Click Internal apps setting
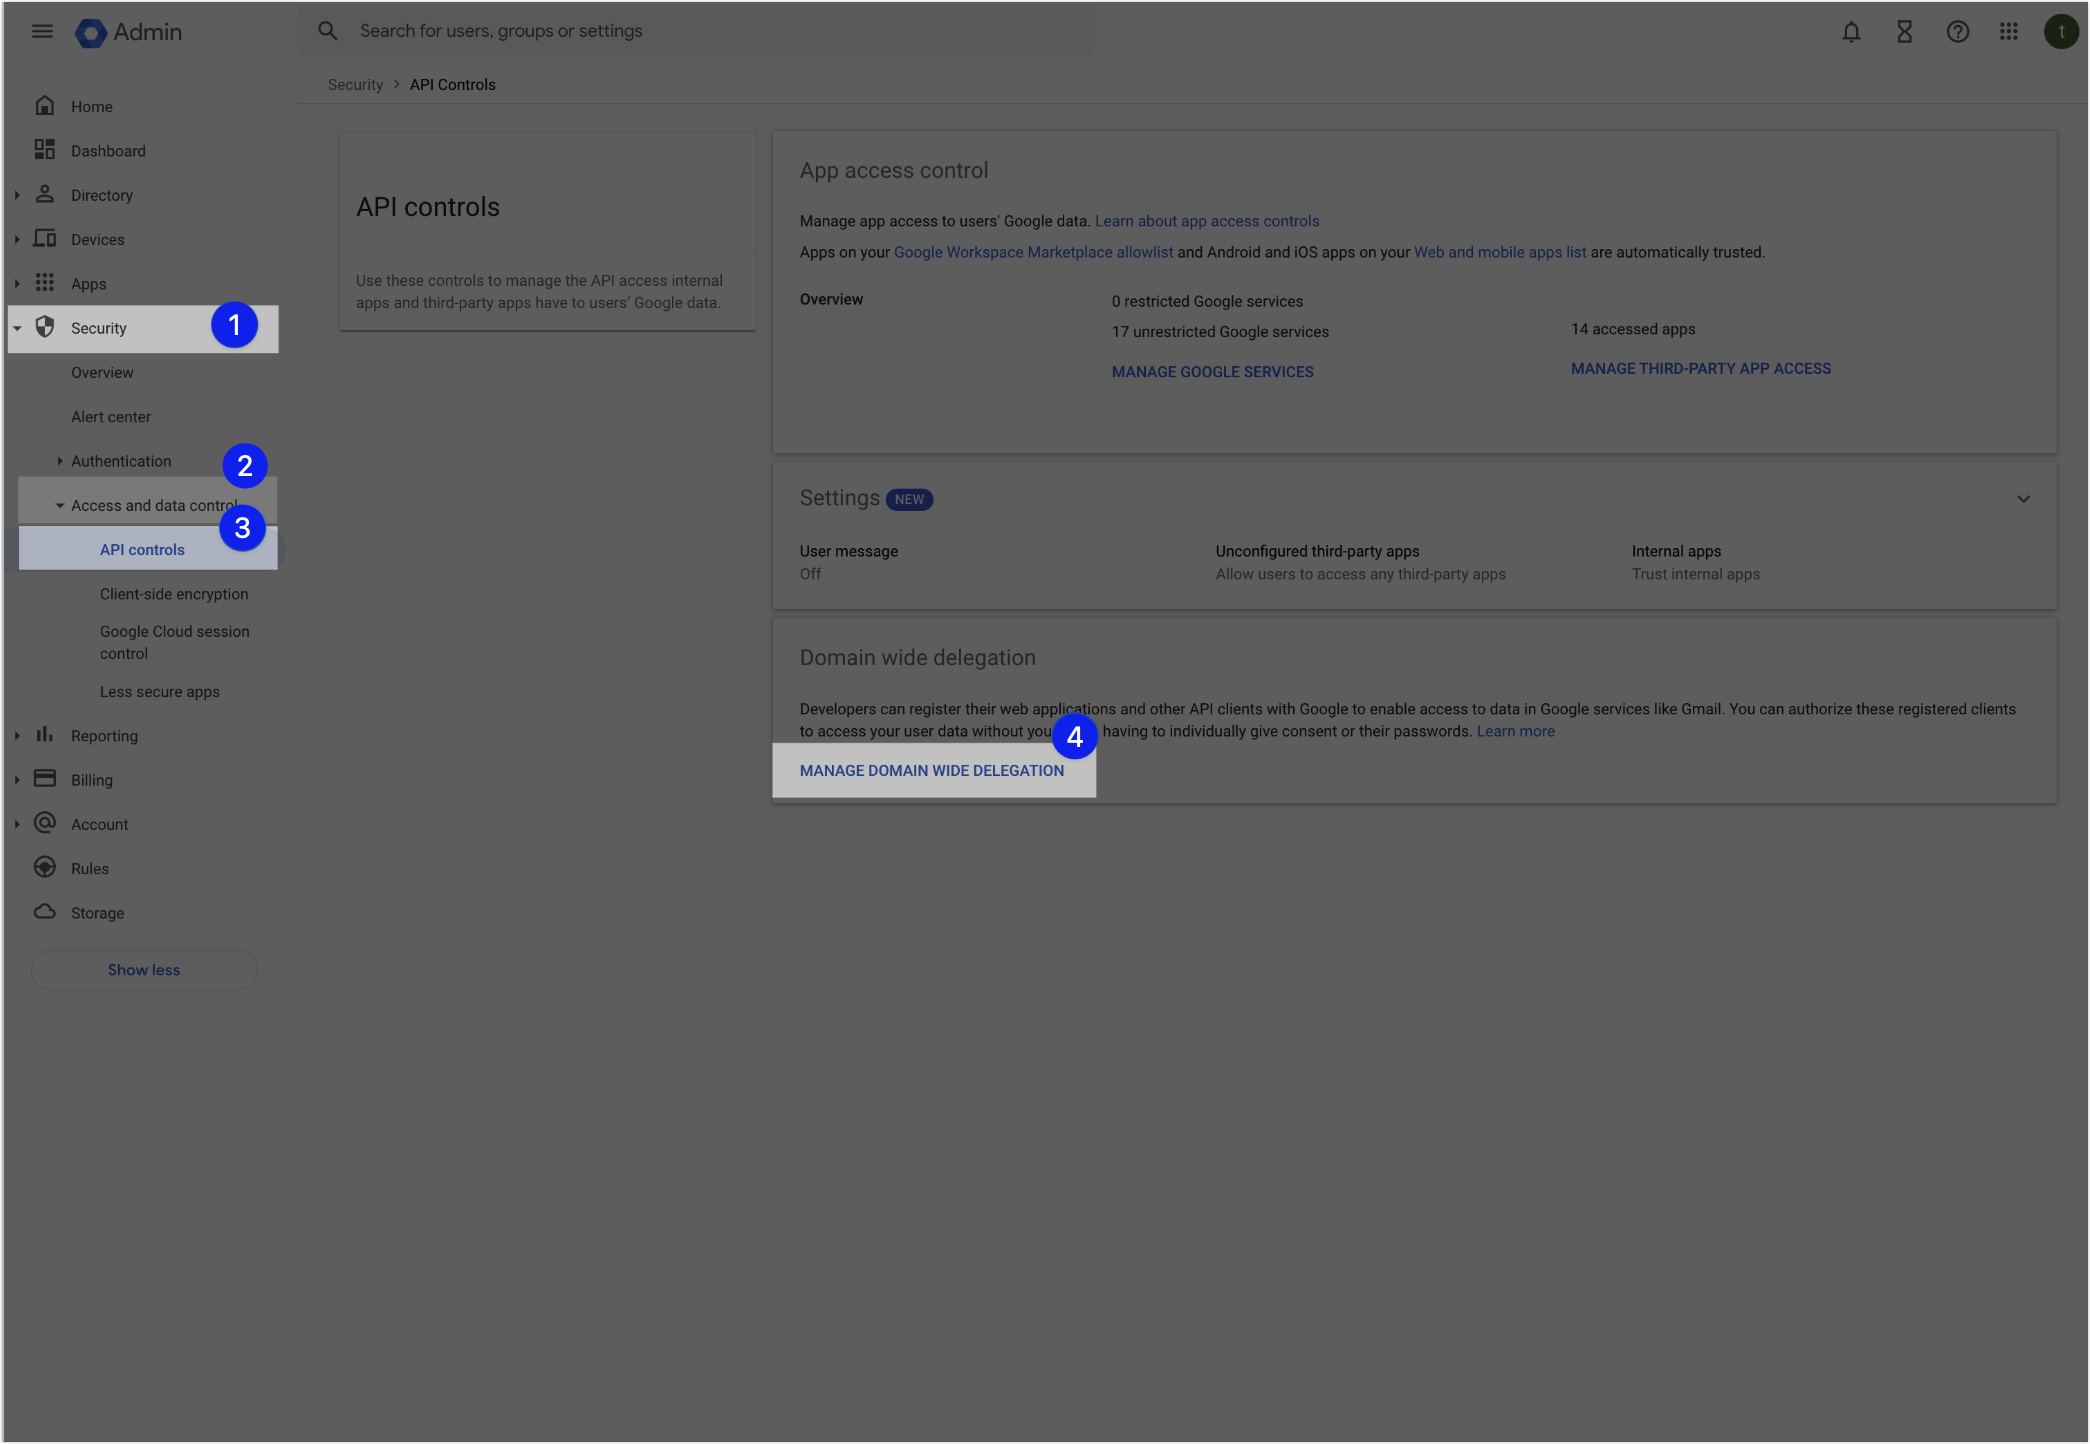 point(1695,562)
